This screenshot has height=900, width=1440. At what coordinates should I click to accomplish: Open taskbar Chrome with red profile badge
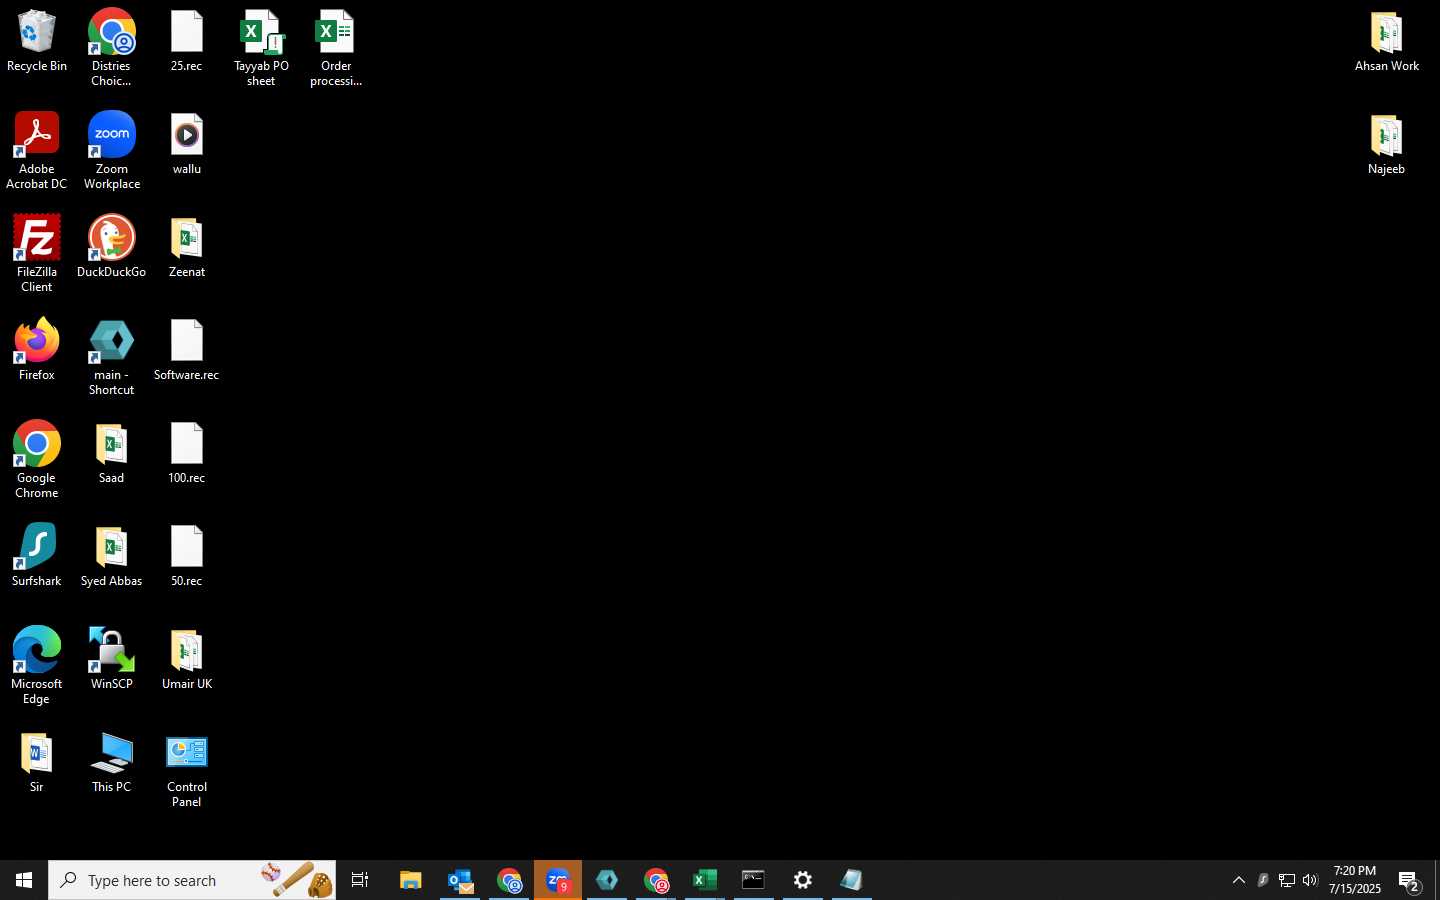pos(656,880)
